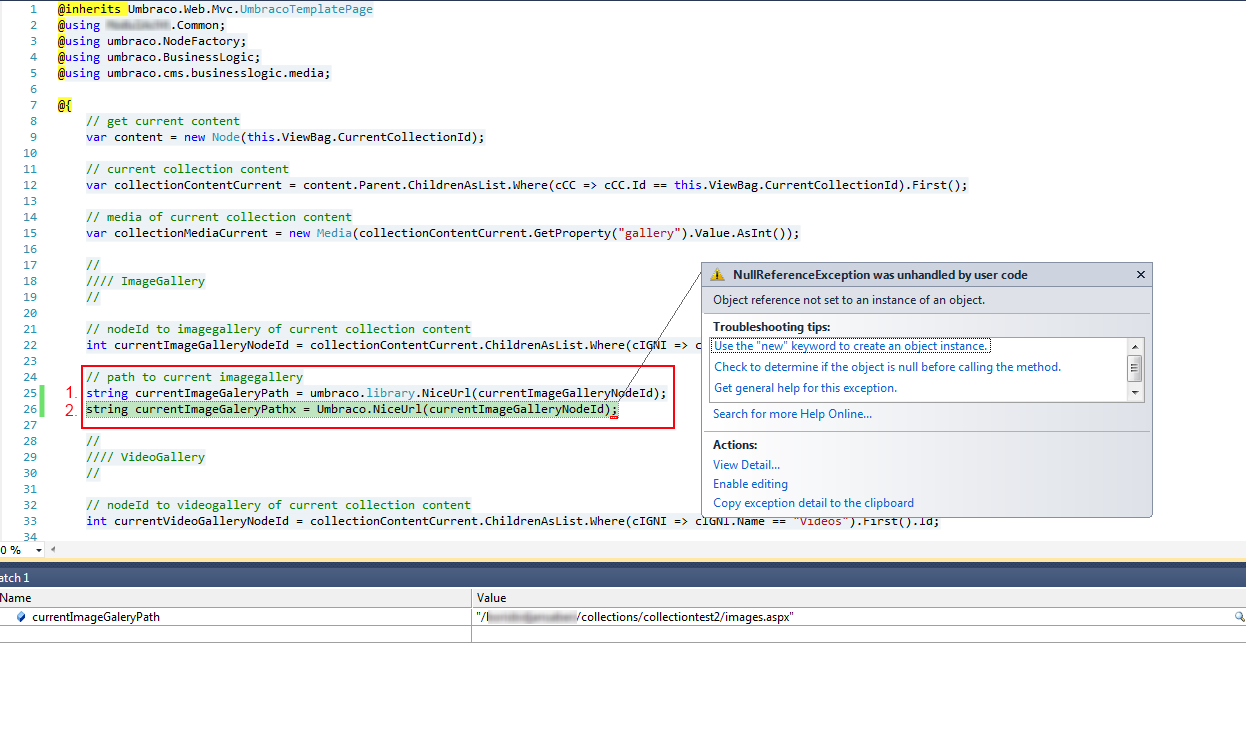Click the 'Media' type on the collectionMediaCurrent line
1246x739 pixels.
click(335, 233)
